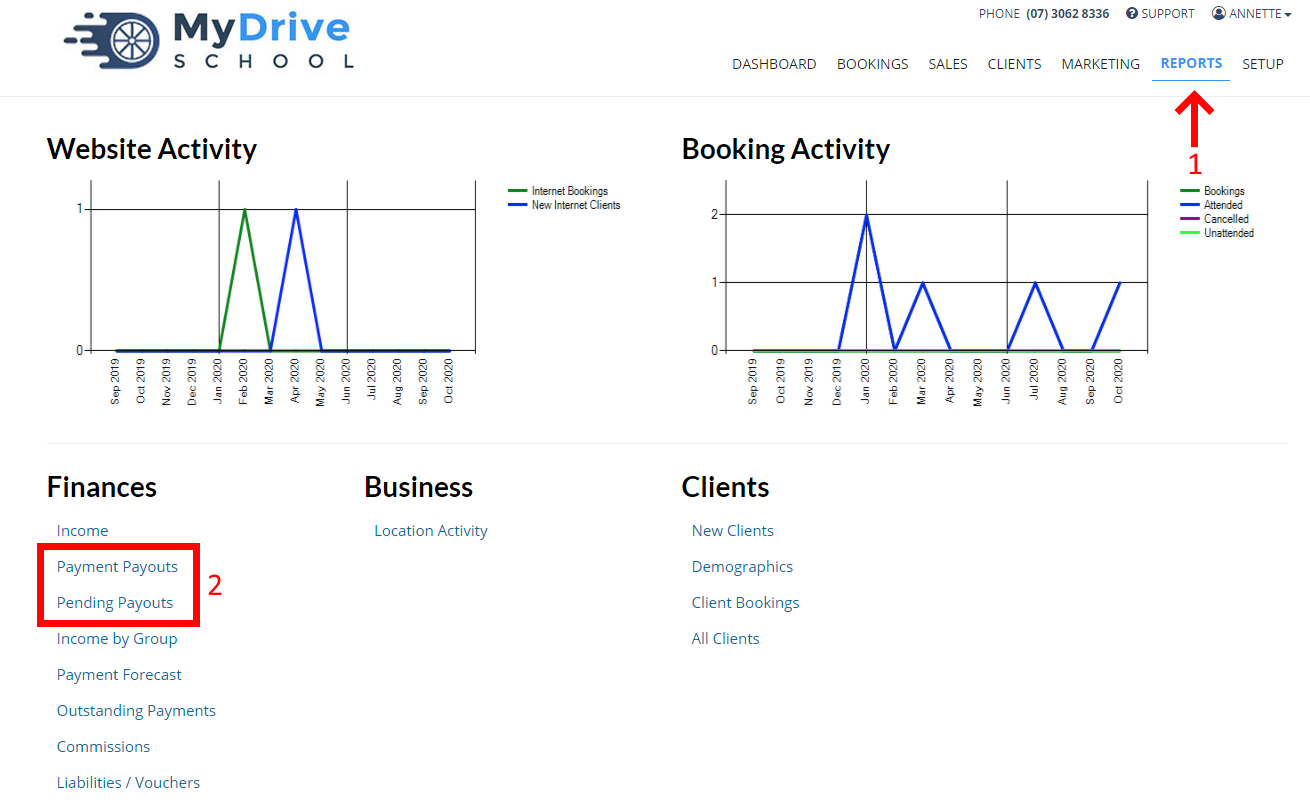This screenshot has height=805, width=1310.
Task: Click the Website Activity heading
Action: point(152,149)
